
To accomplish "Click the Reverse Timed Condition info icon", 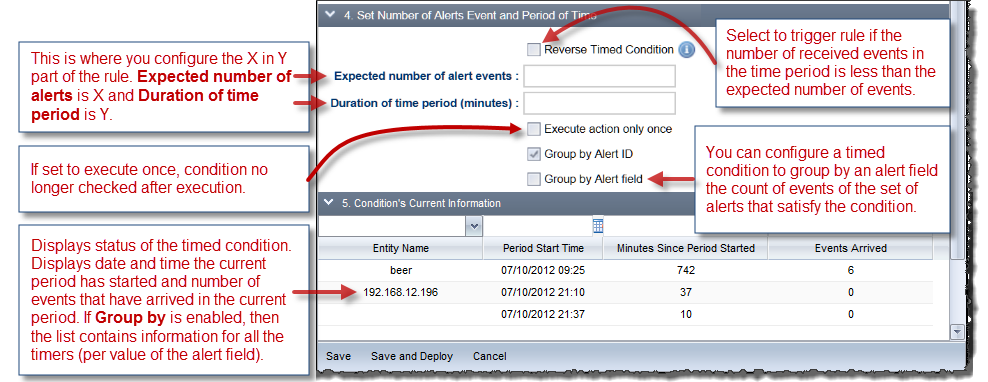I will coord(686,50).
